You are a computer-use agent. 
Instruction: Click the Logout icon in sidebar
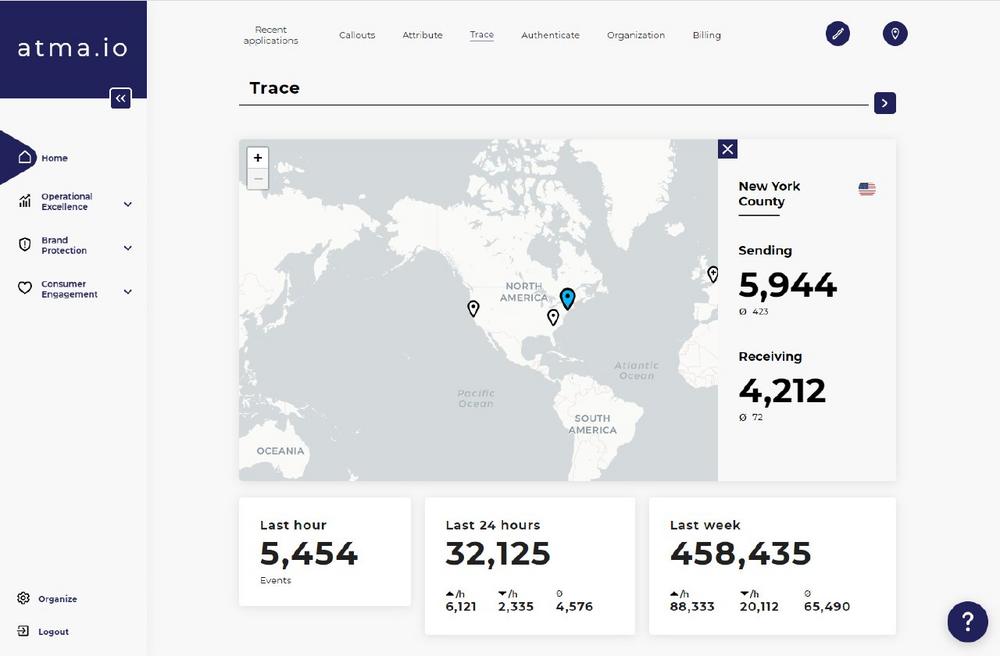(x=24, y=631)
